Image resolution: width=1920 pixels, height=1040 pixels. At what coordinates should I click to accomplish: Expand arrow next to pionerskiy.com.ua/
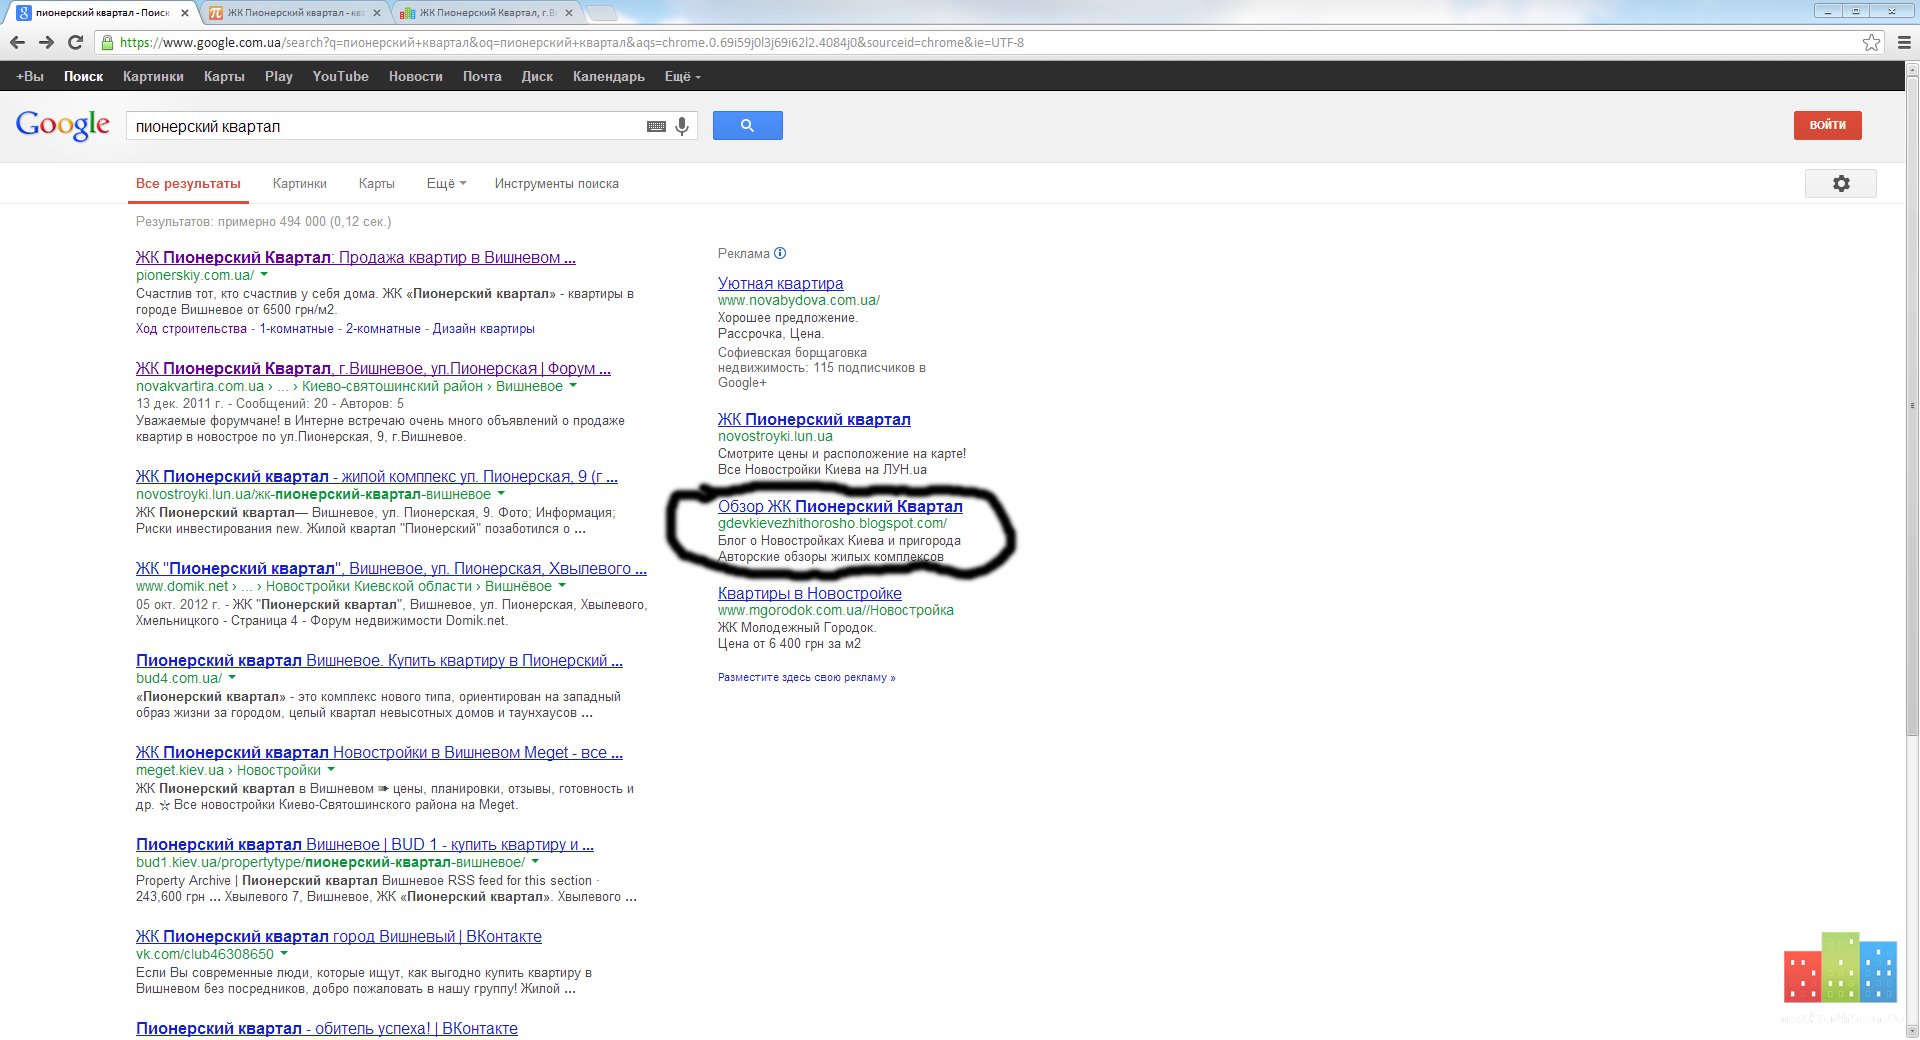264,274
